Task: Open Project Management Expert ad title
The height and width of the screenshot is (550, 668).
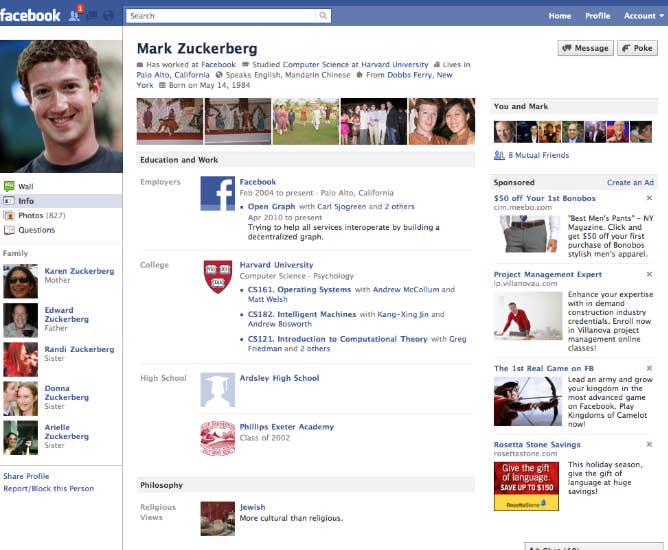Action: (547, 274)
